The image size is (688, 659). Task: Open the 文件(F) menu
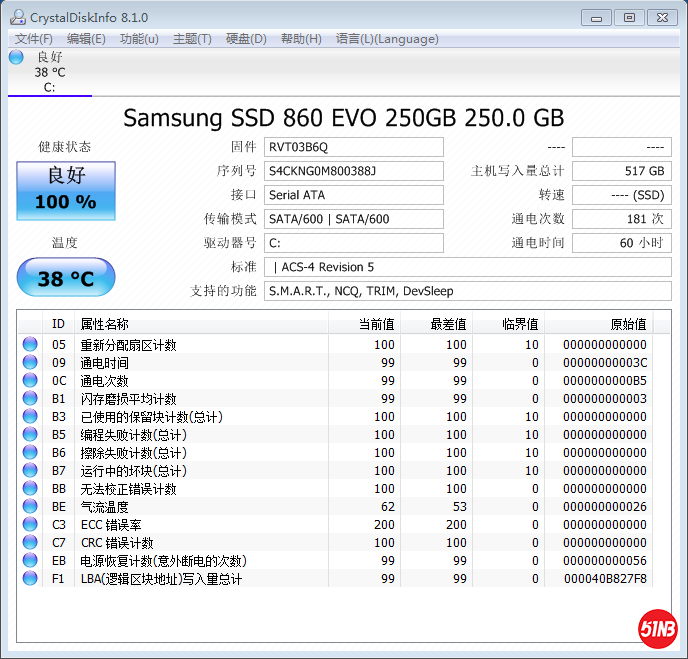tap(34, 39)
